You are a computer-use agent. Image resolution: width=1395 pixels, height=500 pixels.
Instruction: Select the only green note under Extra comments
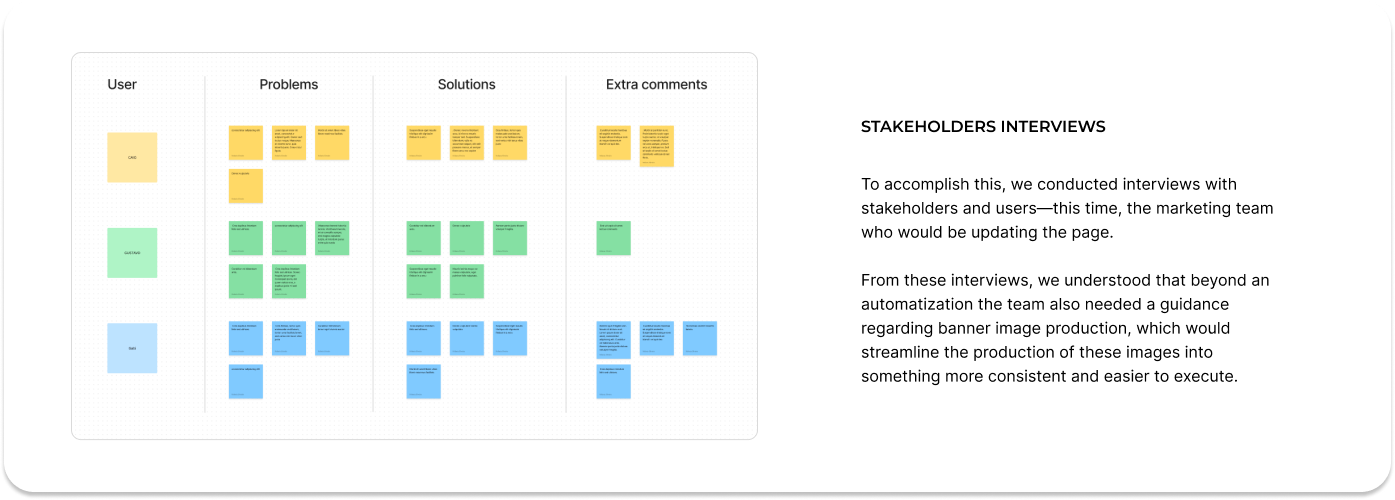pyautogui.click(x=613, y=238)
